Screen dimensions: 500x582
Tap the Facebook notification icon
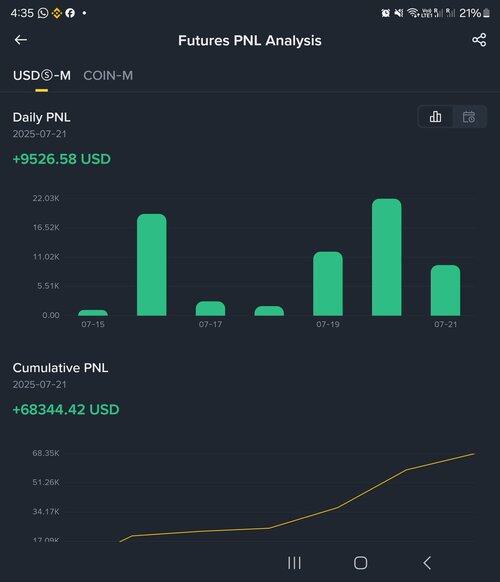click(x=70, y=13)
